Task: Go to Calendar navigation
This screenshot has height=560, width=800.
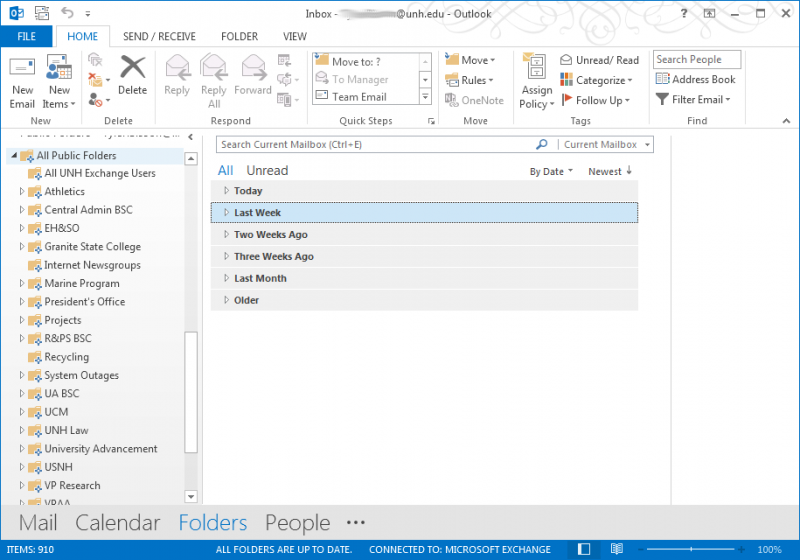Action: [x=118, y=523]
